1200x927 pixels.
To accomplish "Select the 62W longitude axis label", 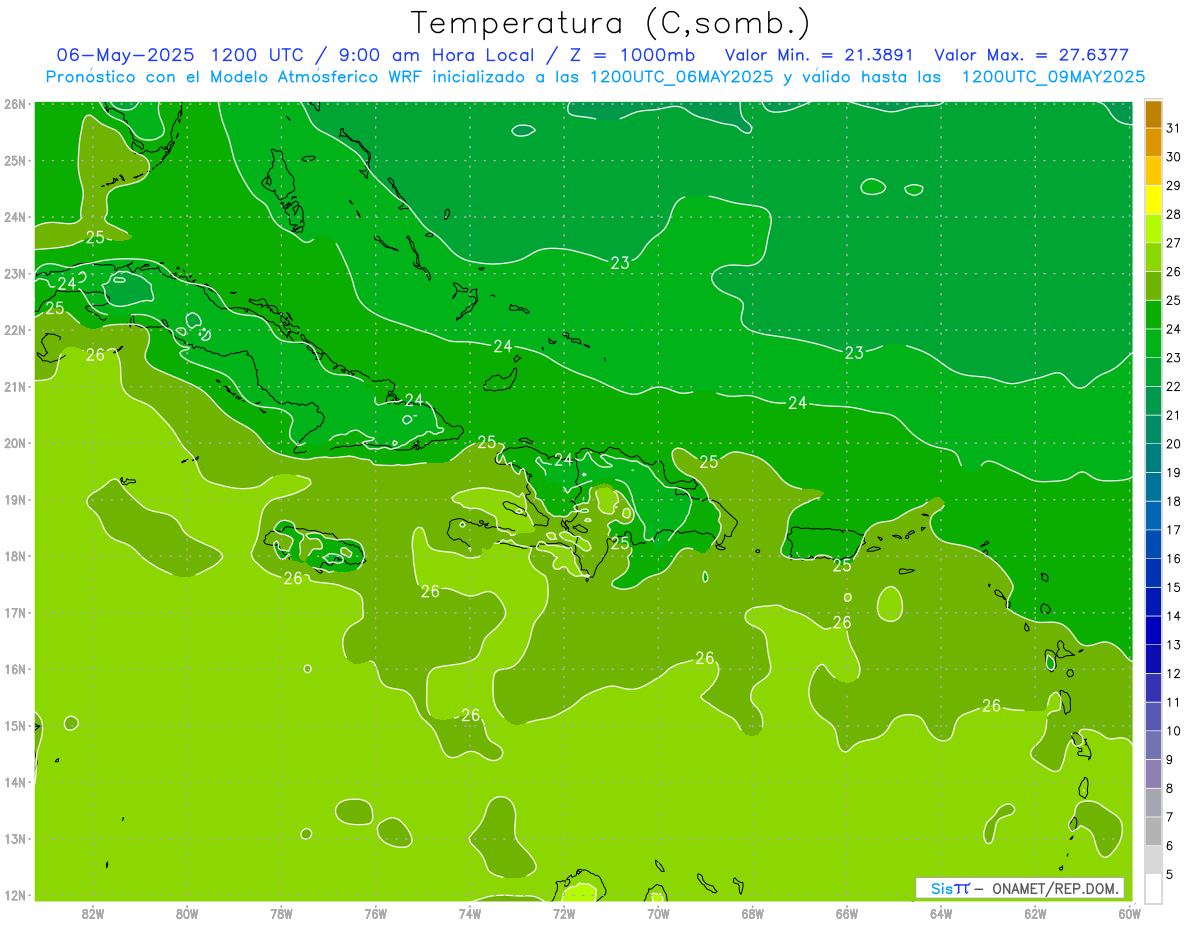I will click(1036, 913).
